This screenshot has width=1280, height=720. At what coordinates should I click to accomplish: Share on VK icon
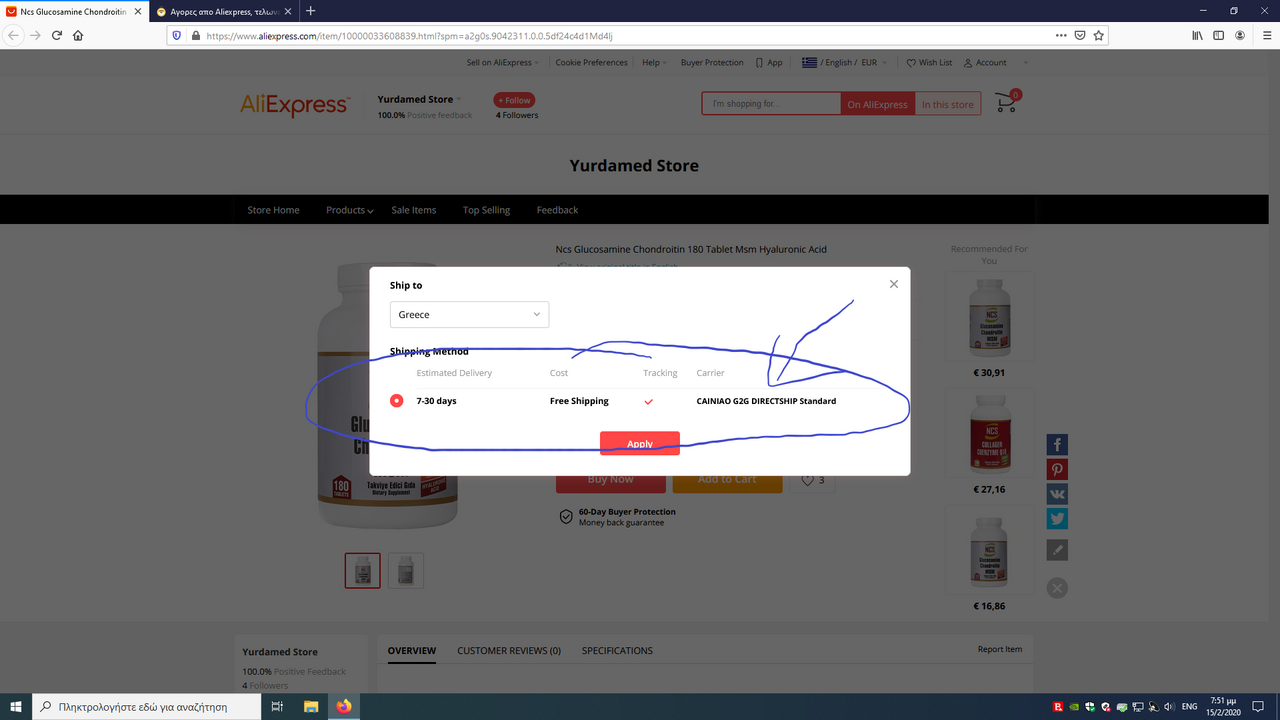pyautogui.click(x=1057, y=494)
